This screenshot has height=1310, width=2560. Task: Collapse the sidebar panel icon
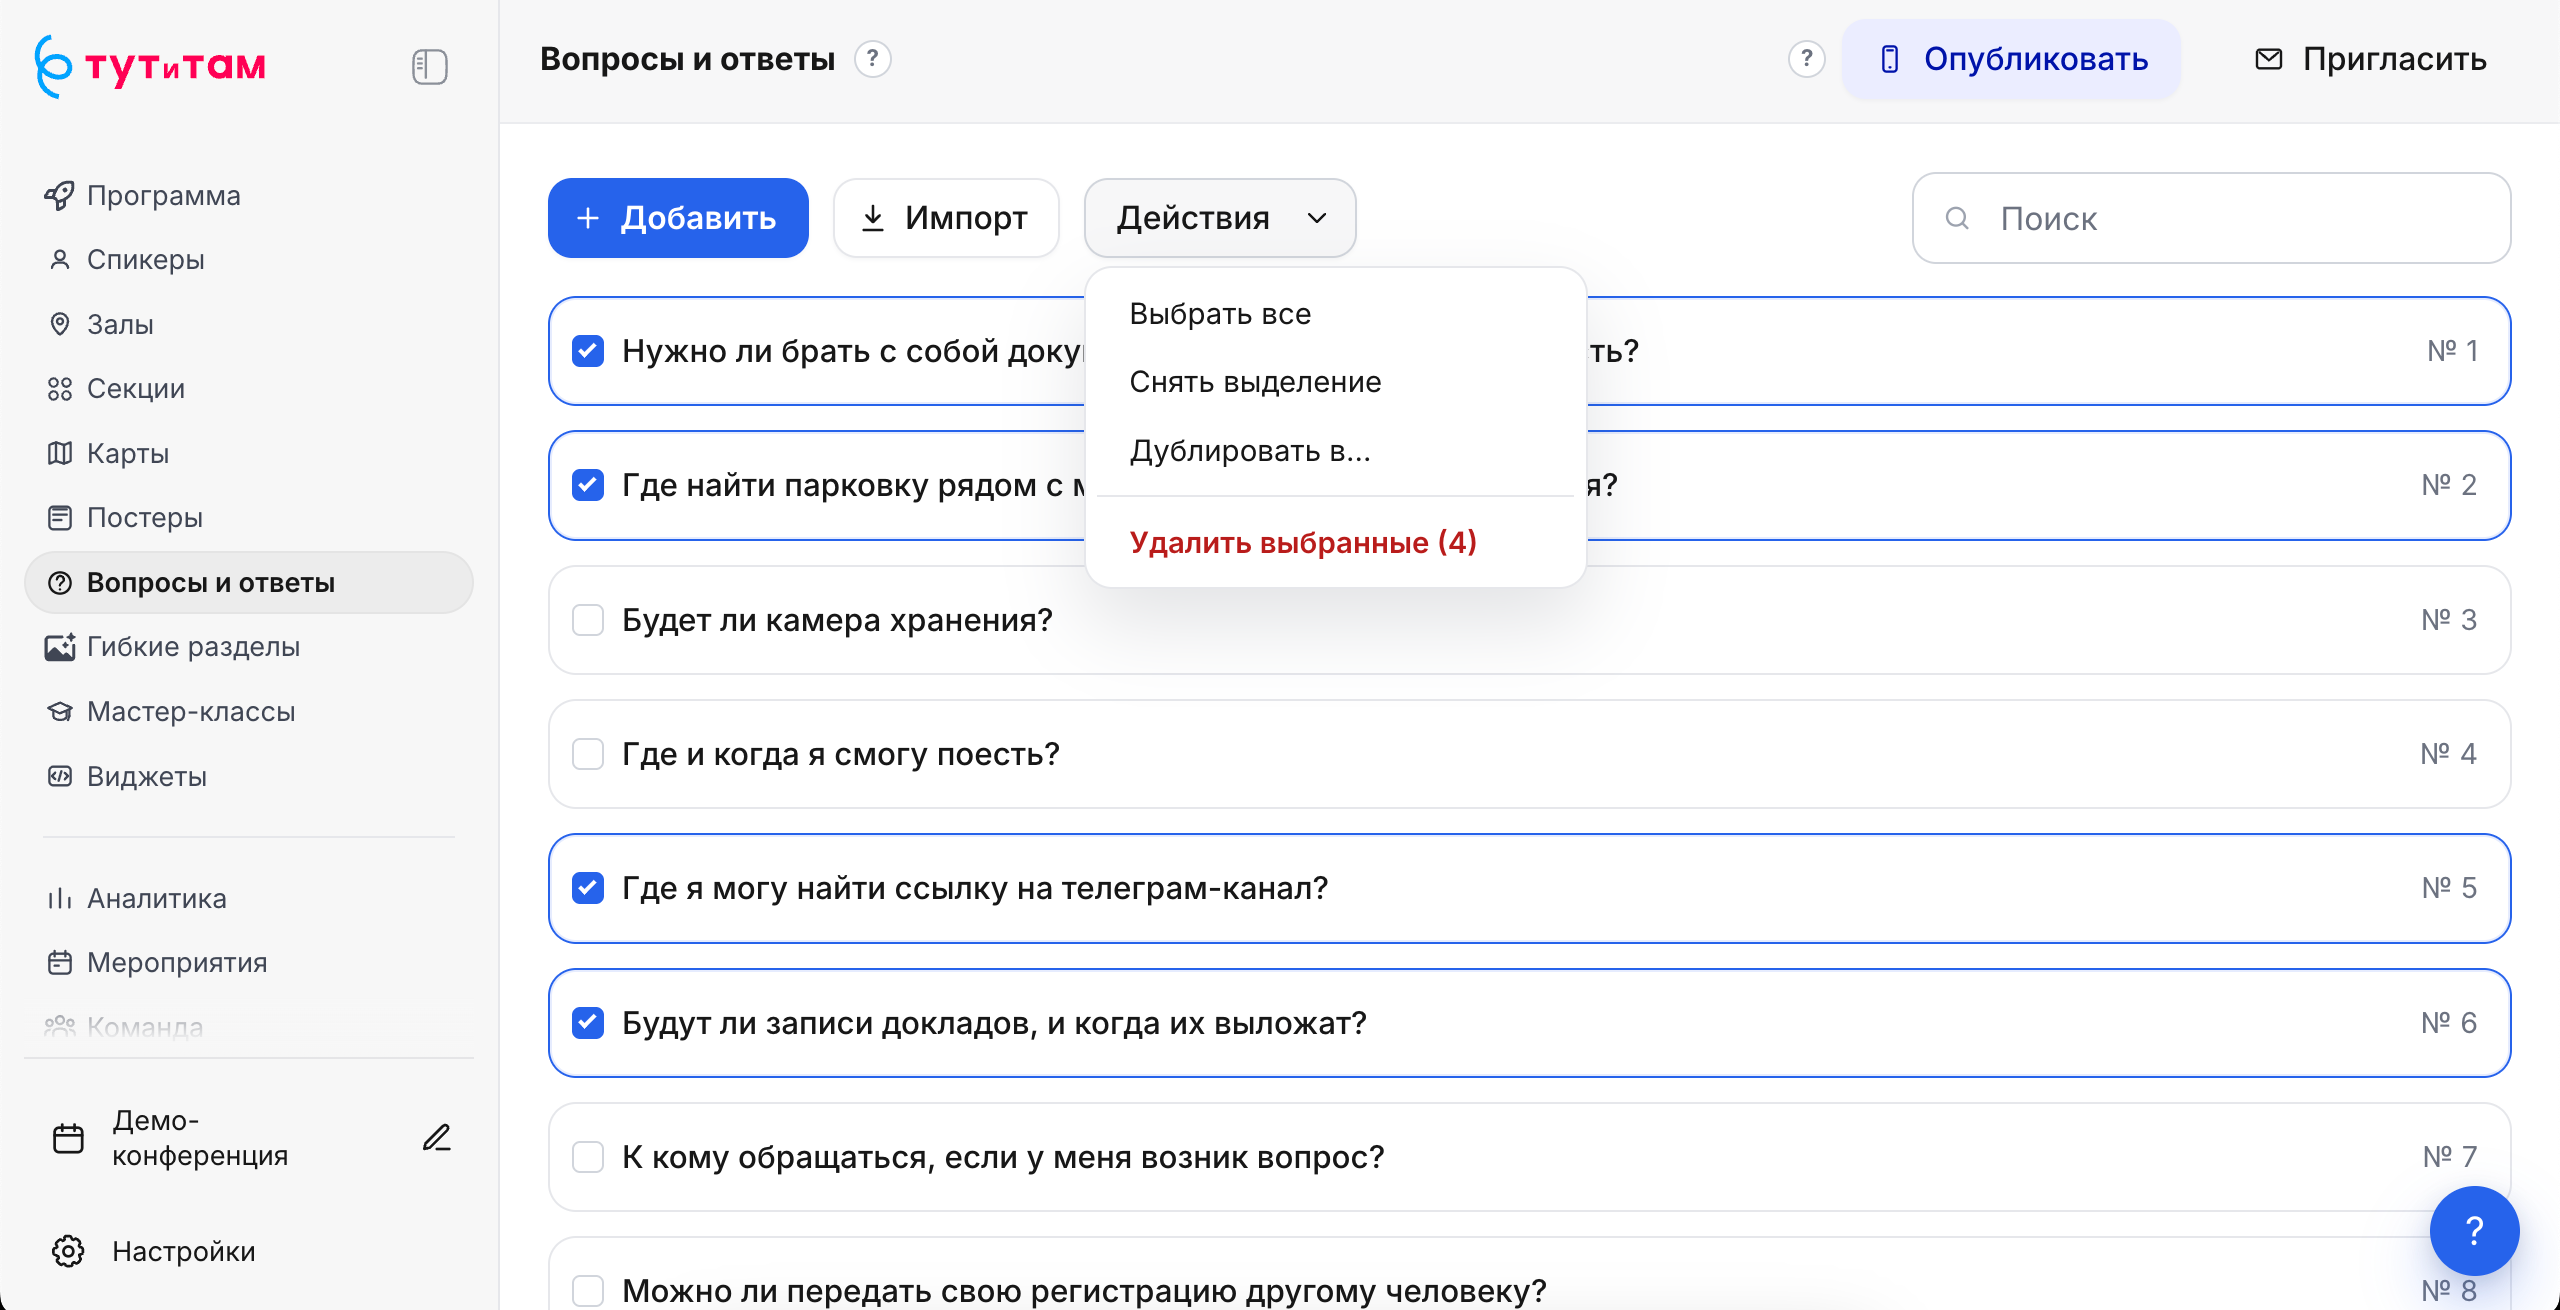point(429,67)
